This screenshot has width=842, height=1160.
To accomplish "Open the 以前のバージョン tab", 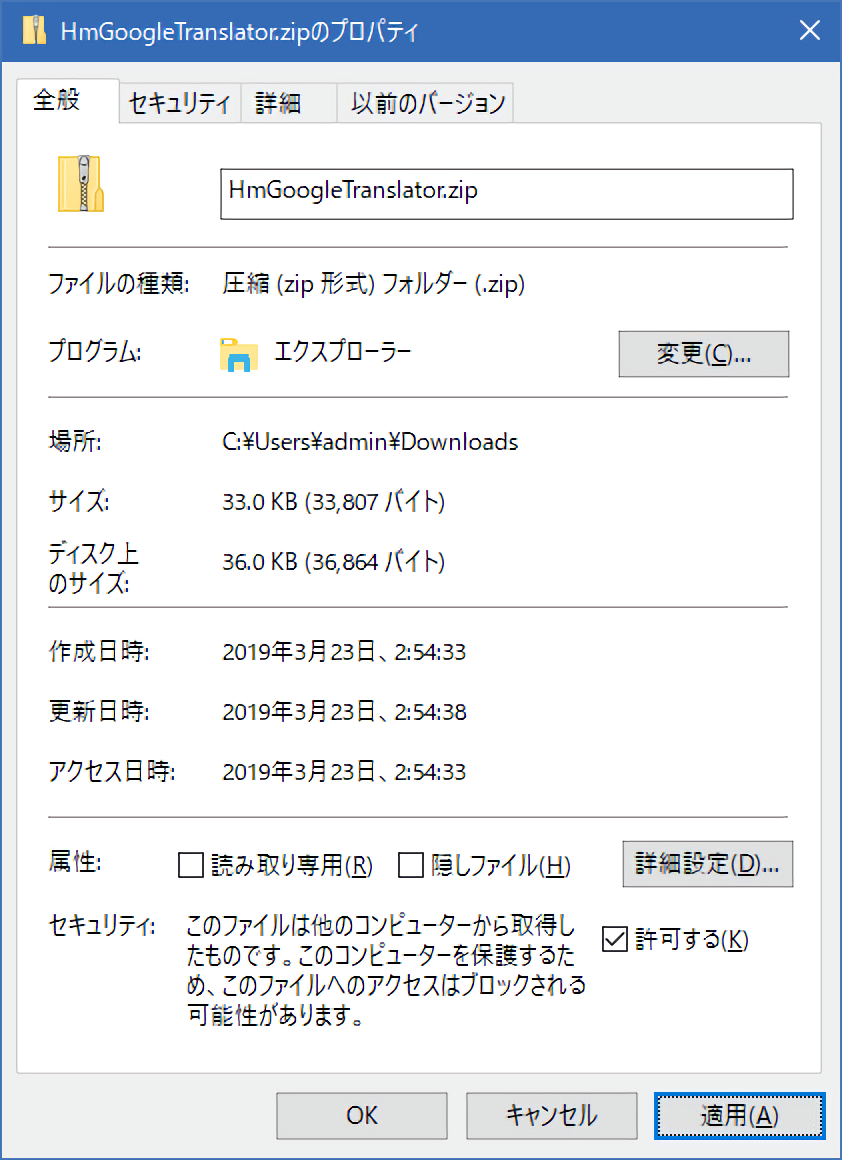I will (x=427, y=104).
